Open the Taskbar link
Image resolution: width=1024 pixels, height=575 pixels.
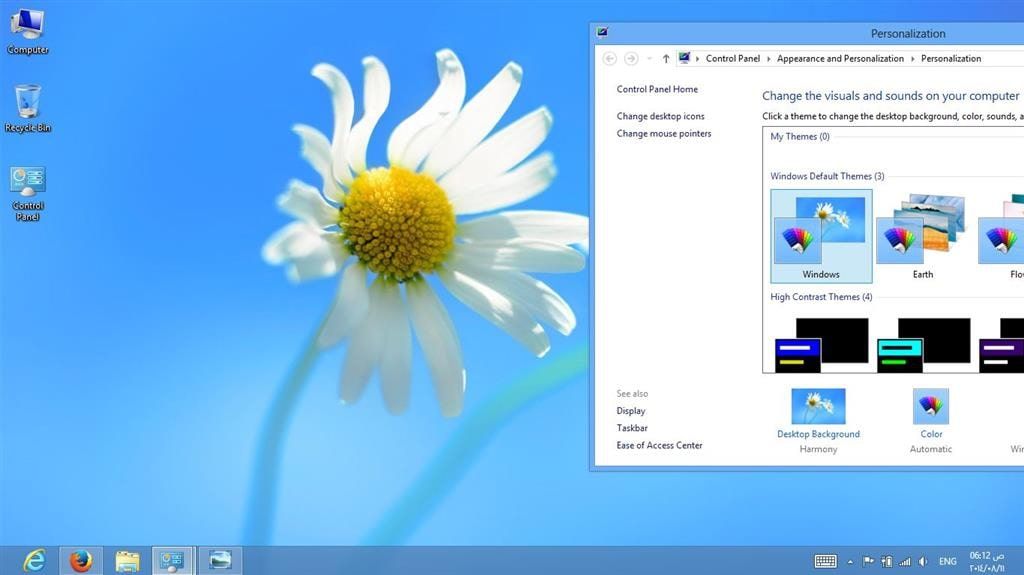pos(632,428)
